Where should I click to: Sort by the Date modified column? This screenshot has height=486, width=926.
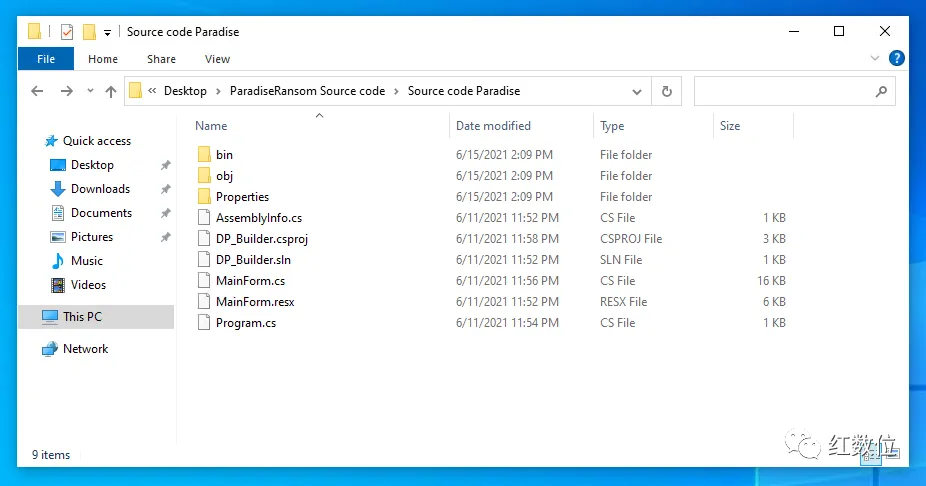coord(493,126)
